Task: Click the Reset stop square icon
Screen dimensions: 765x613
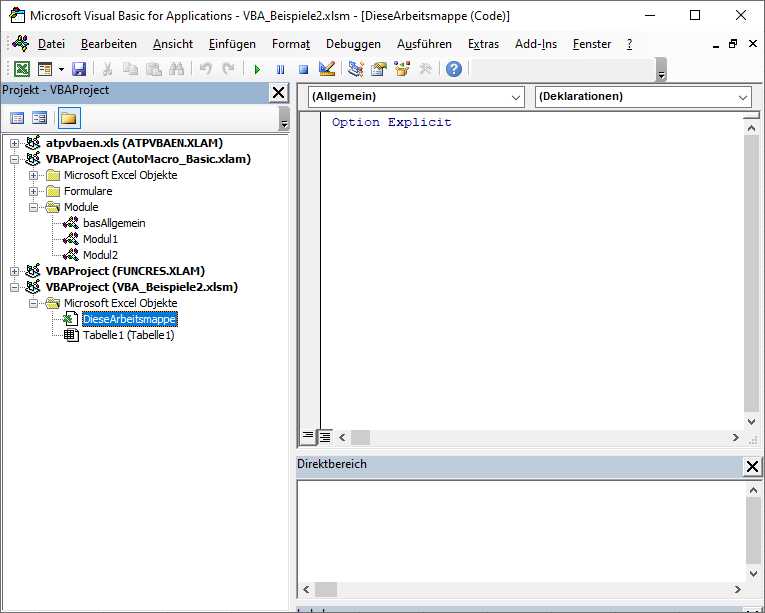Action: pos(303,69)
